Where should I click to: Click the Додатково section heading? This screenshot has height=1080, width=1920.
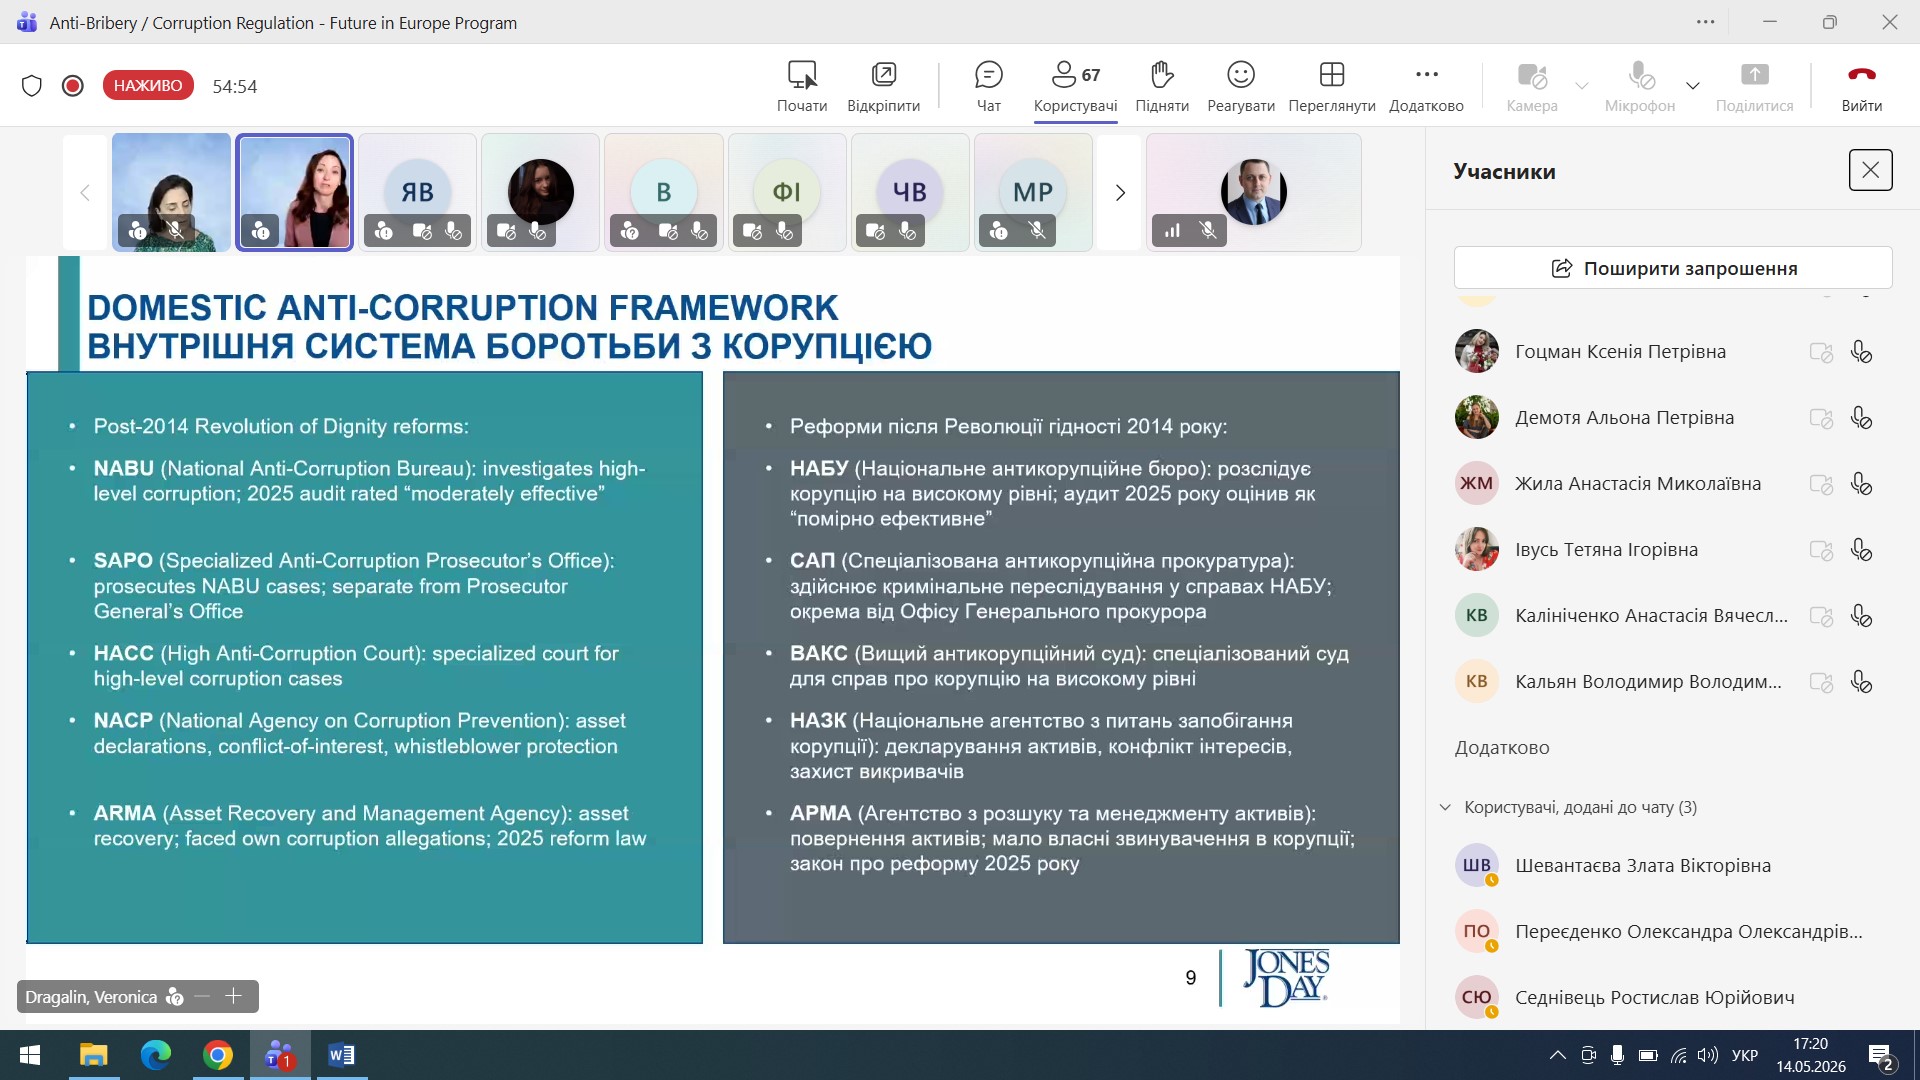point(1502,748)
